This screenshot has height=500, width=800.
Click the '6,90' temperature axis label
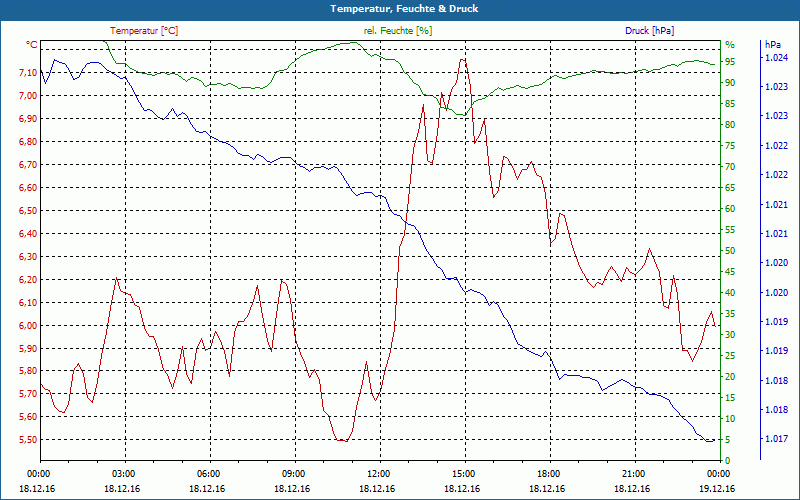click(x=28, y=119)
